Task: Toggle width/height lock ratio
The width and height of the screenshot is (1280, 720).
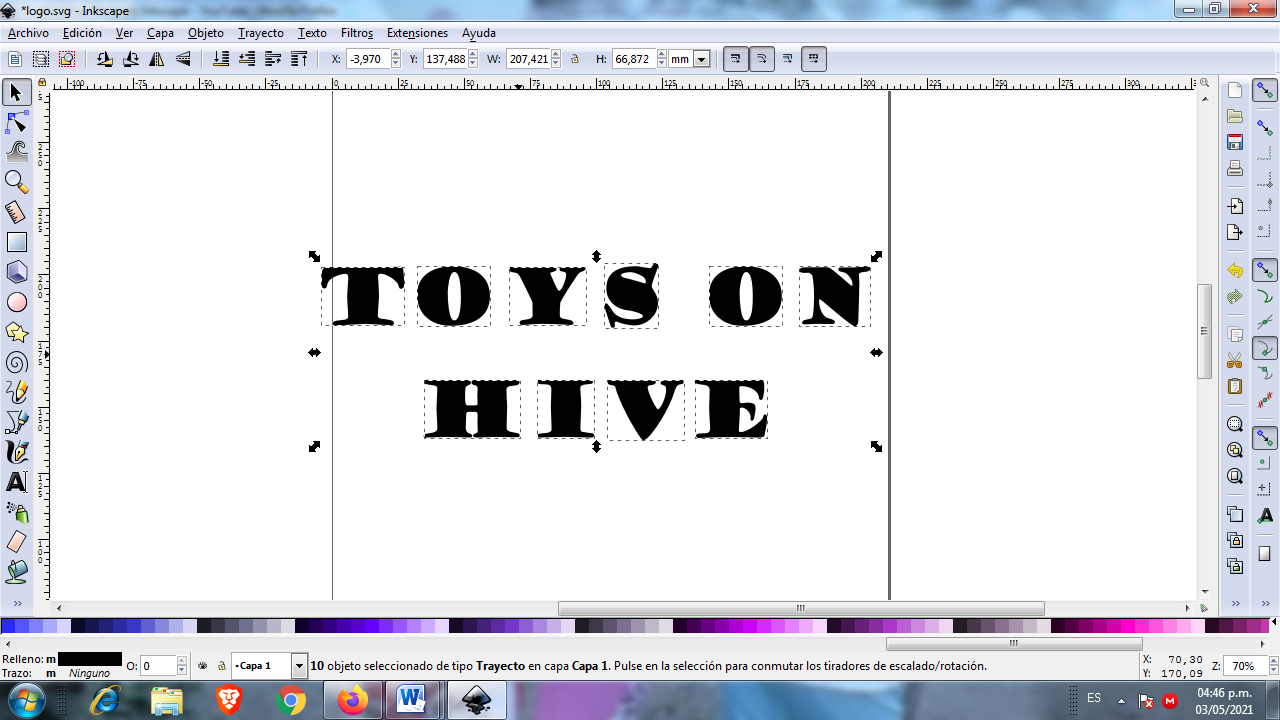Action: point(575,60)
